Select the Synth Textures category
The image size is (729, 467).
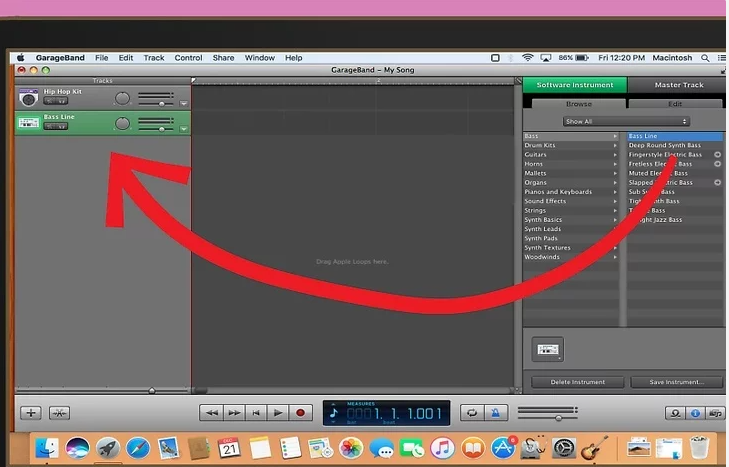coord(571,247)
